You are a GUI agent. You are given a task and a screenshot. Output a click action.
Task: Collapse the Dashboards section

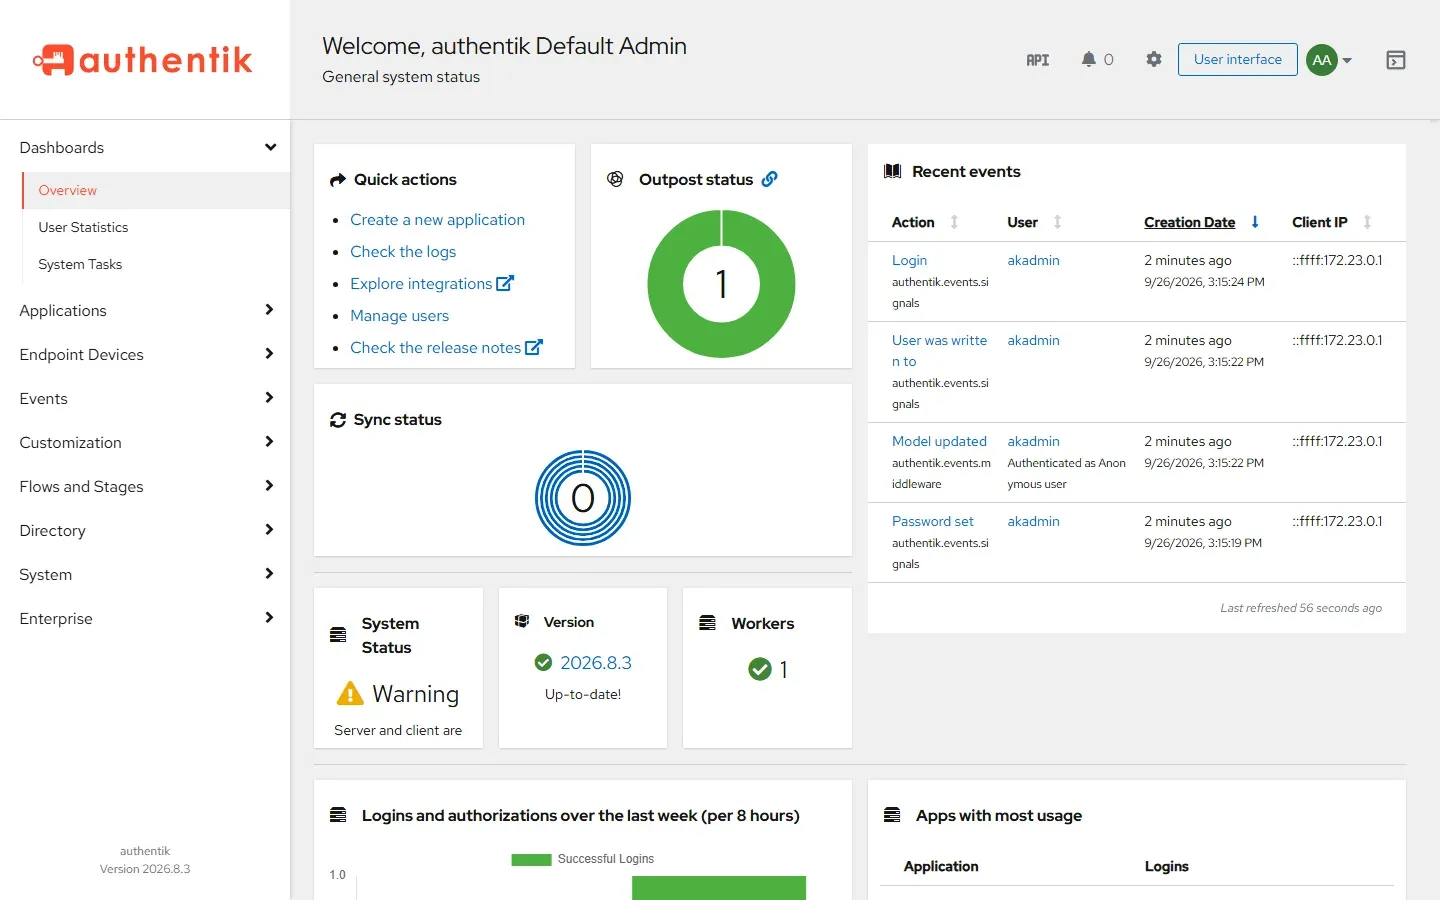tap(145, 147)
